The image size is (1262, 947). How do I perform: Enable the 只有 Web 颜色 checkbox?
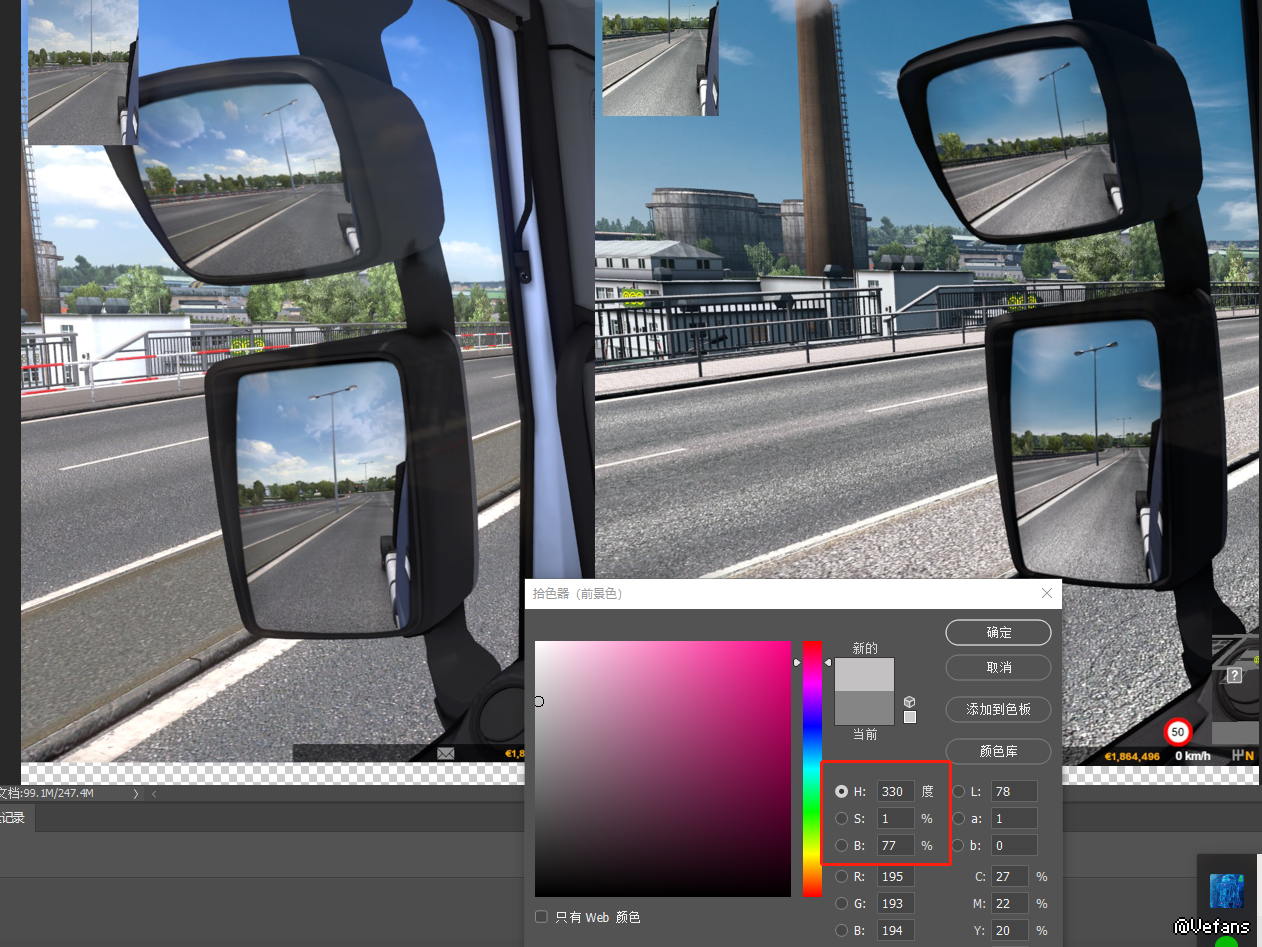(541, 916)
